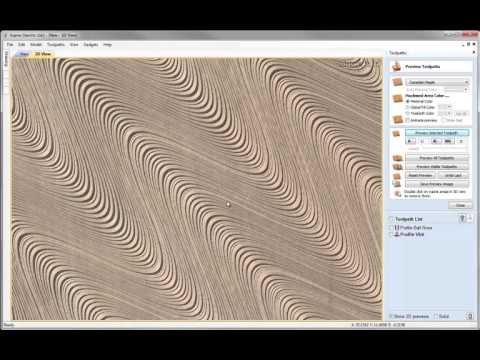
Task: Toggle the Show 2D previews checkbox
Action: click(x=391, y=316)
